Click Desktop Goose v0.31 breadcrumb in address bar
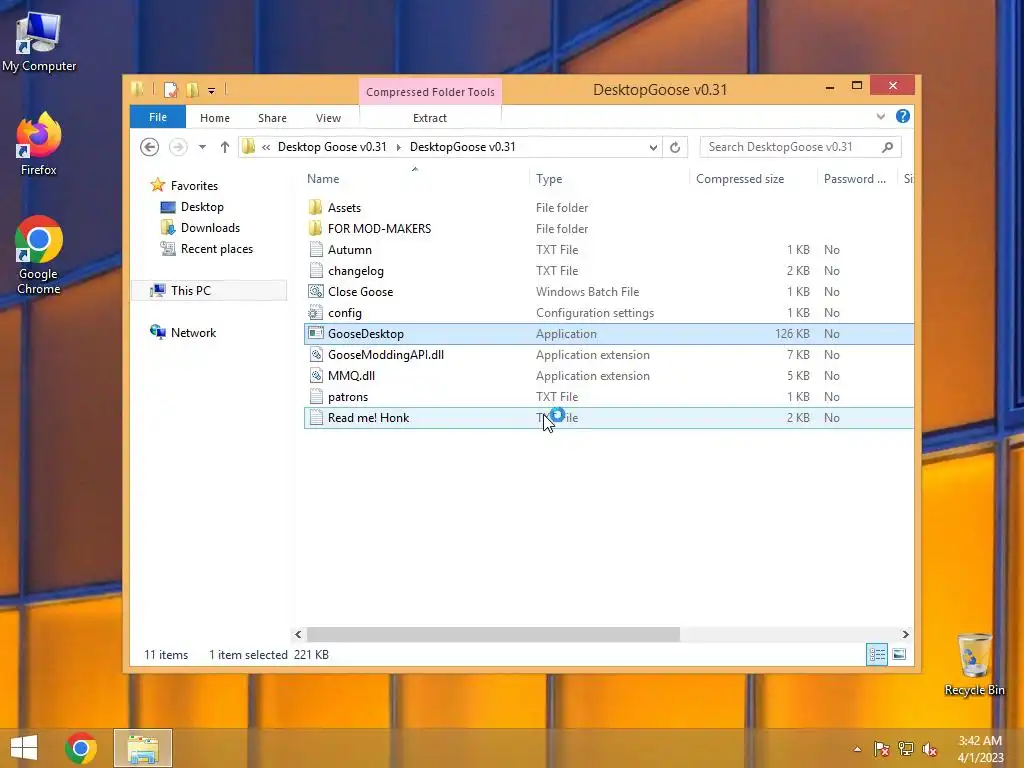This screenshot has height=768, width=1024. click(332, 147)
